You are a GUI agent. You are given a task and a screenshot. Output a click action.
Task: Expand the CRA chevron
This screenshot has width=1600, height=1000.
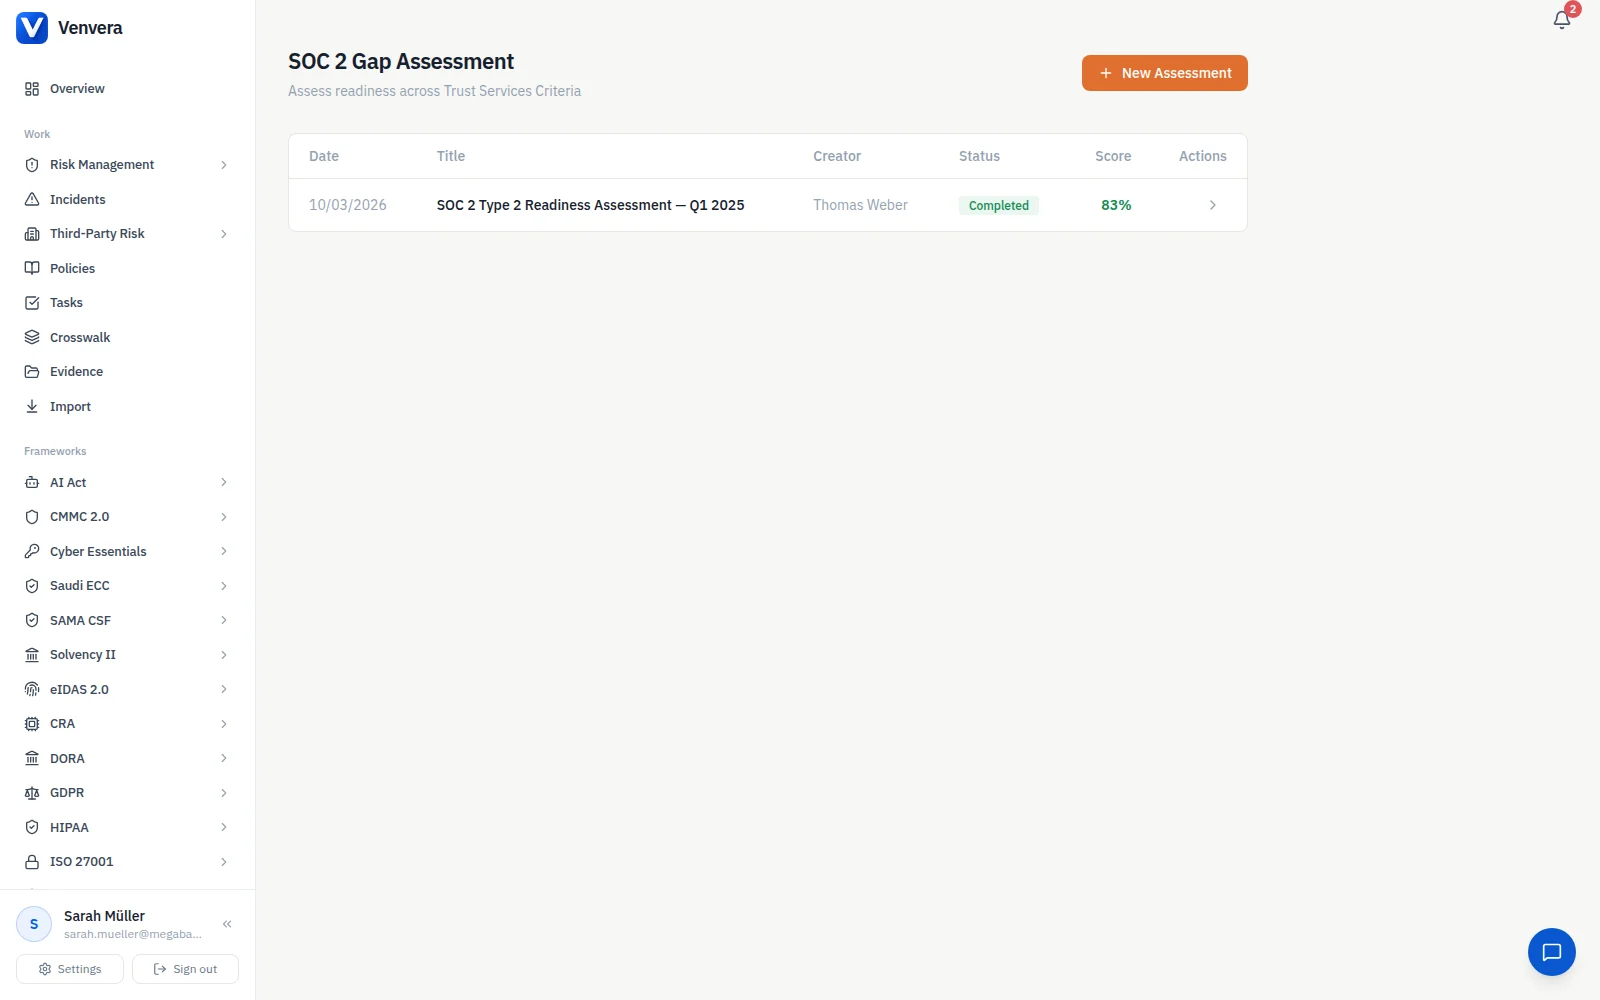(x=224, y=724)
